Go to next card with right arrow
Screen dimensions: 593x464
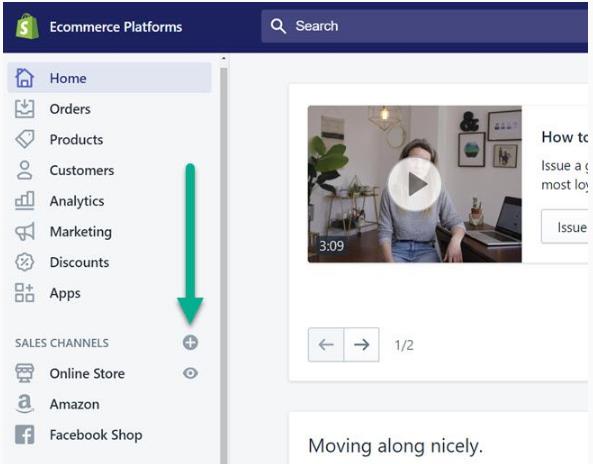pos(362,345)
